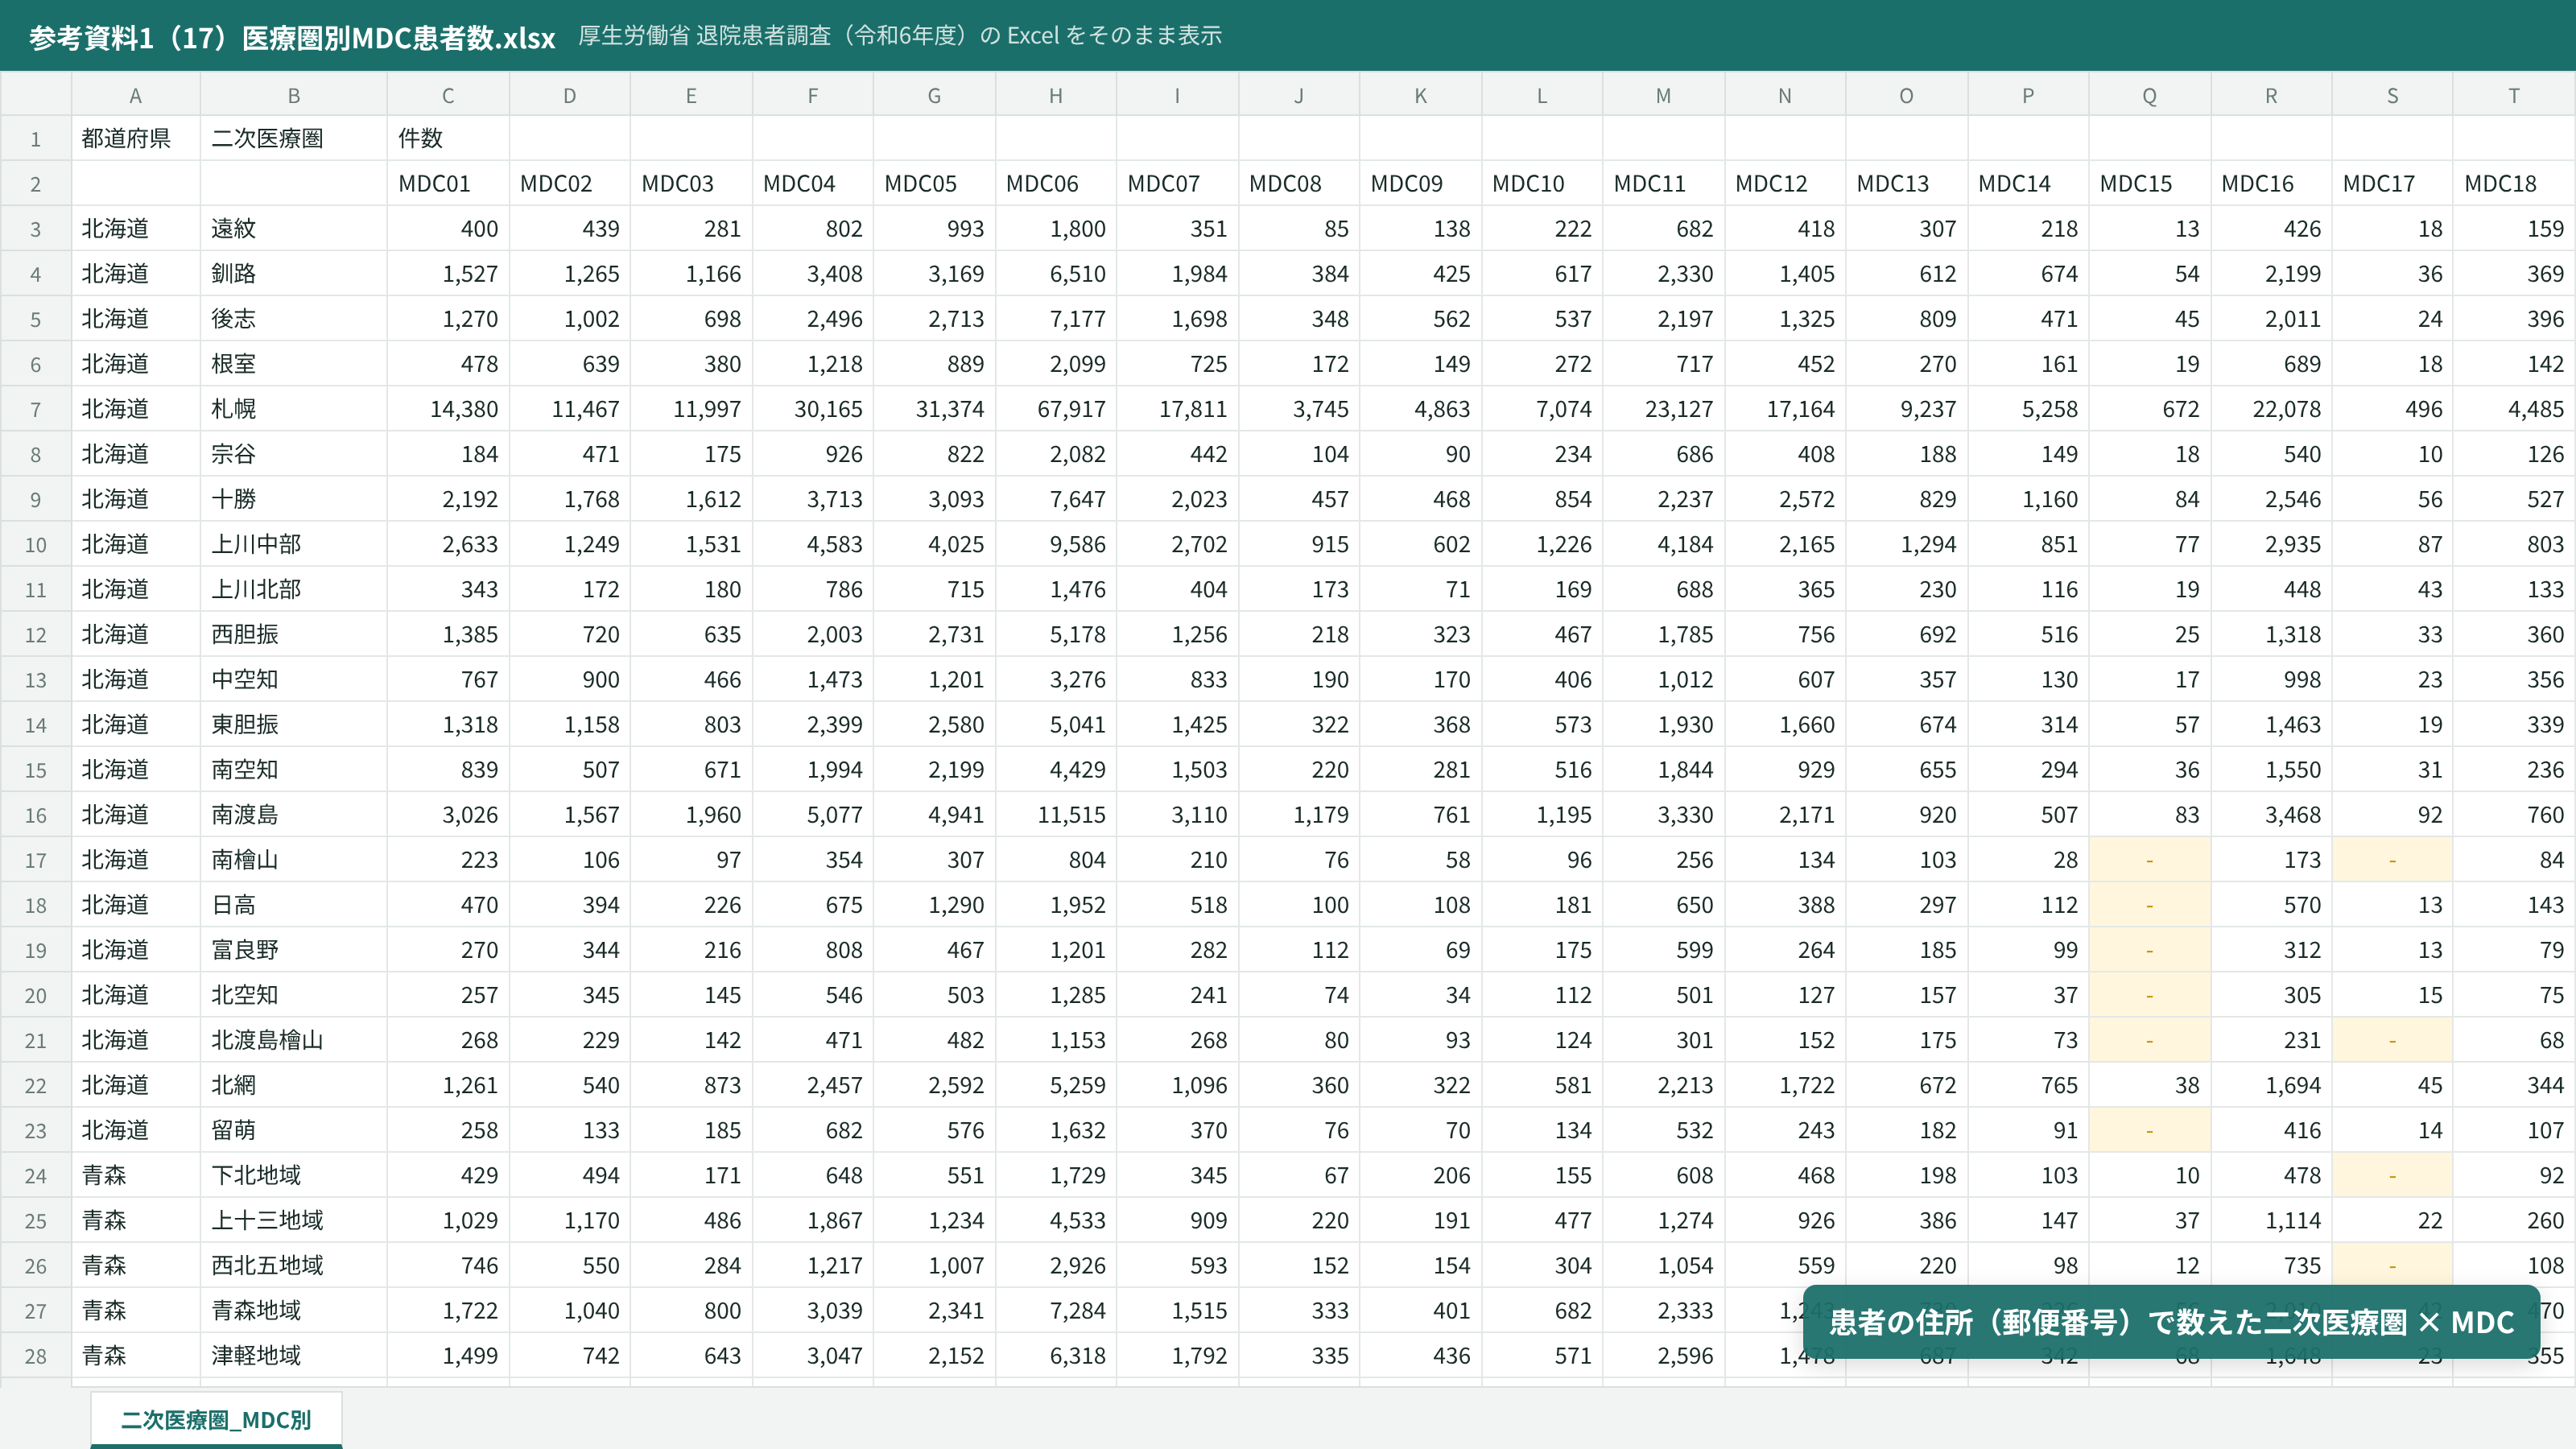Select row header 24
Screen dimensions: 2576x1449
pos(36,1176)
